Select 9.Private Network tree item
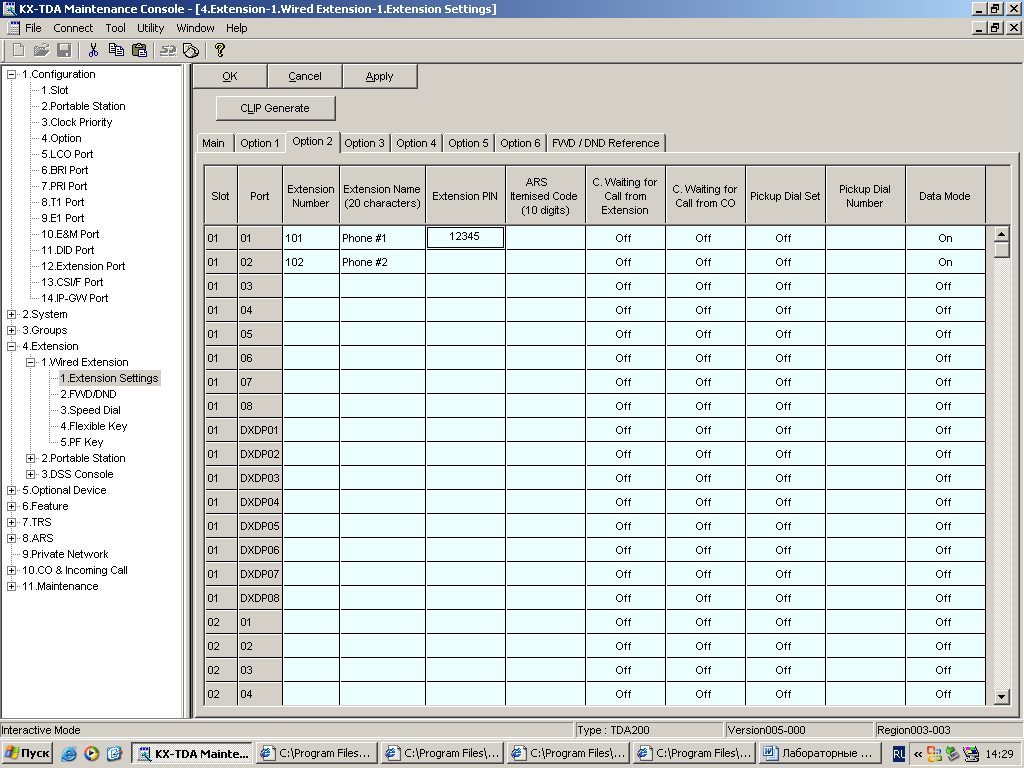The width and height of the screenshot is (1024, 768). pos(65,554)
